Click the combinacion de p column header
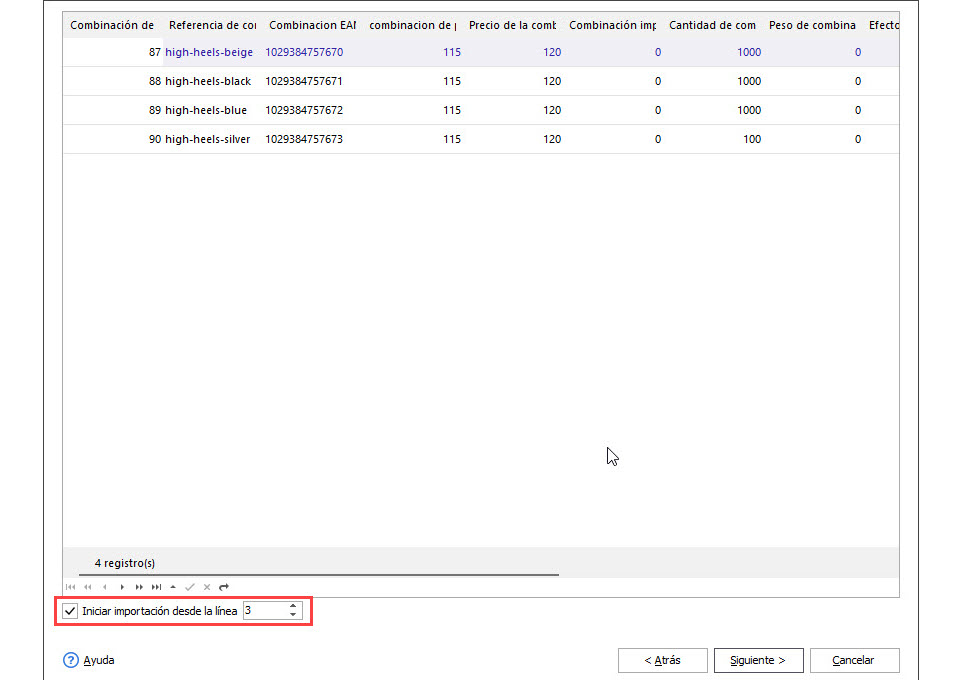The height and width of the screenshot is (680, 970). [x=413, y=25]
